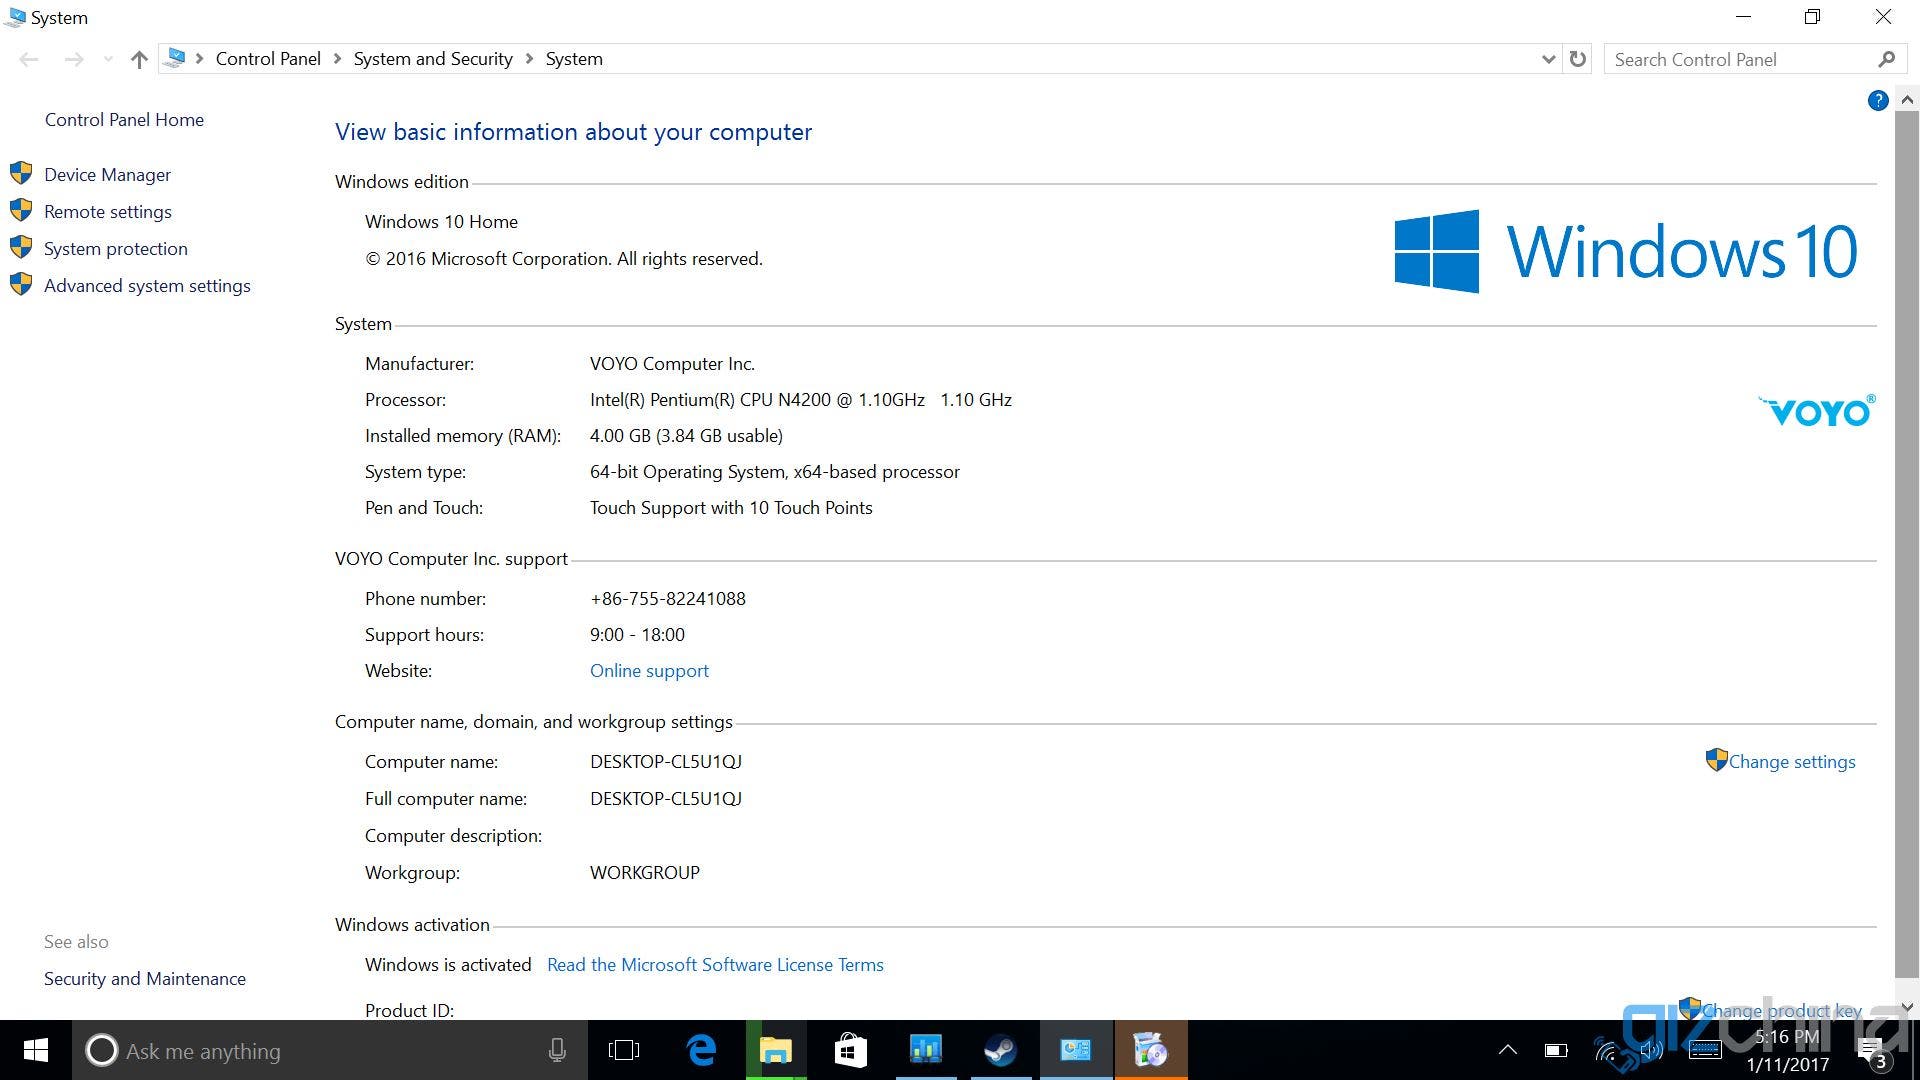The height and width of the screenshot is (1080, 1920).
Task: Click Change settings for computer name
Action: pos(1792,762)
